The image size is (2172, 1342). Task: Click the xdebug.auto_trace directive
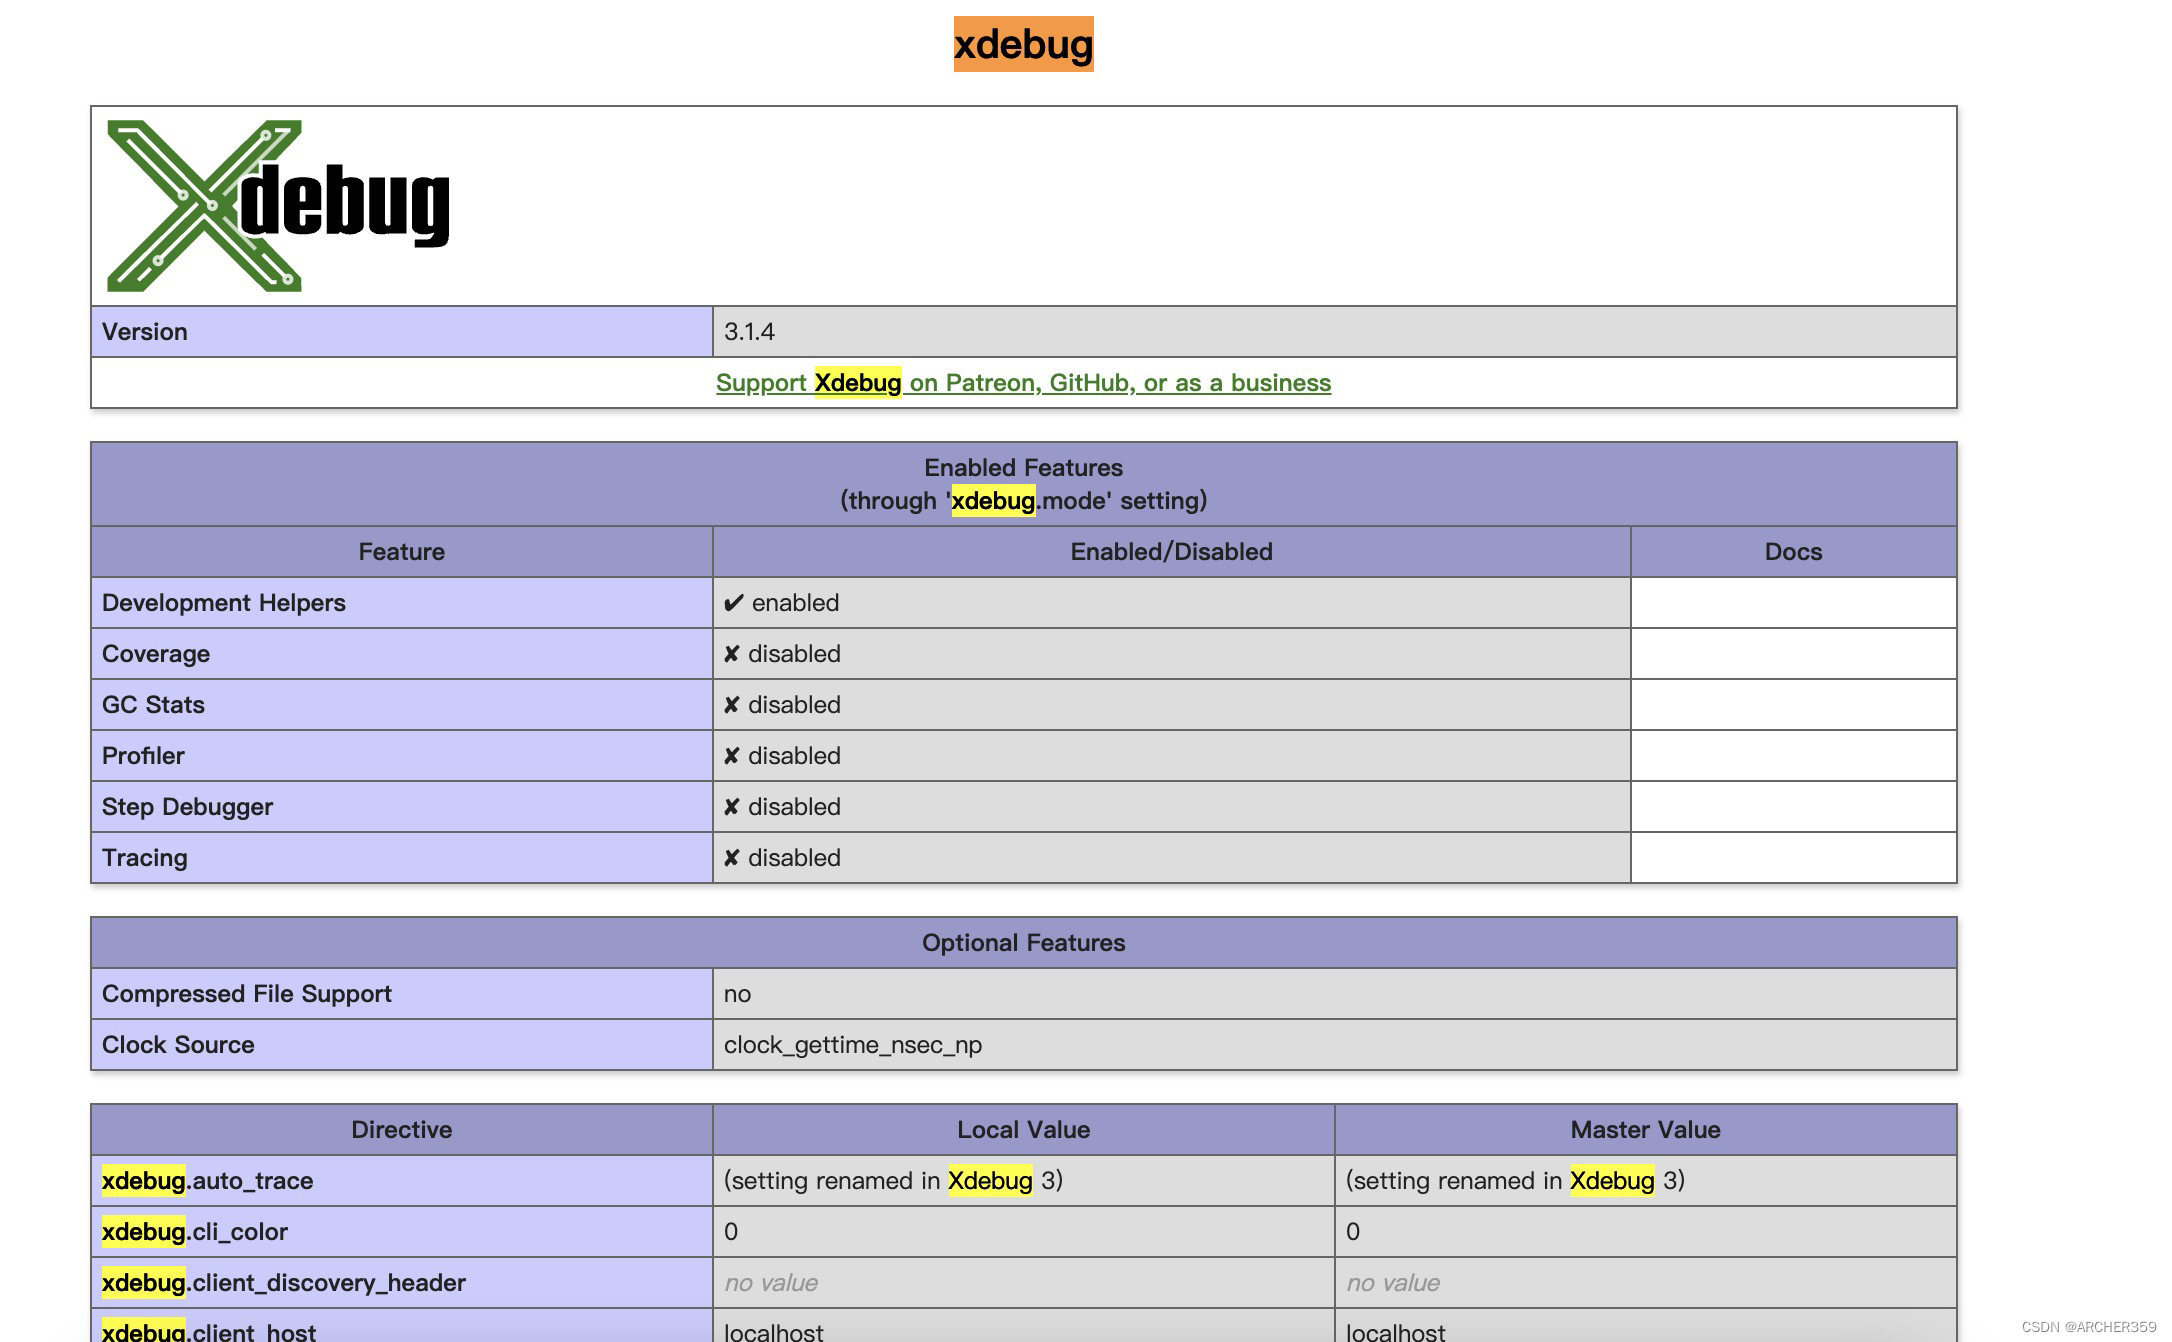pos(207,1181)
